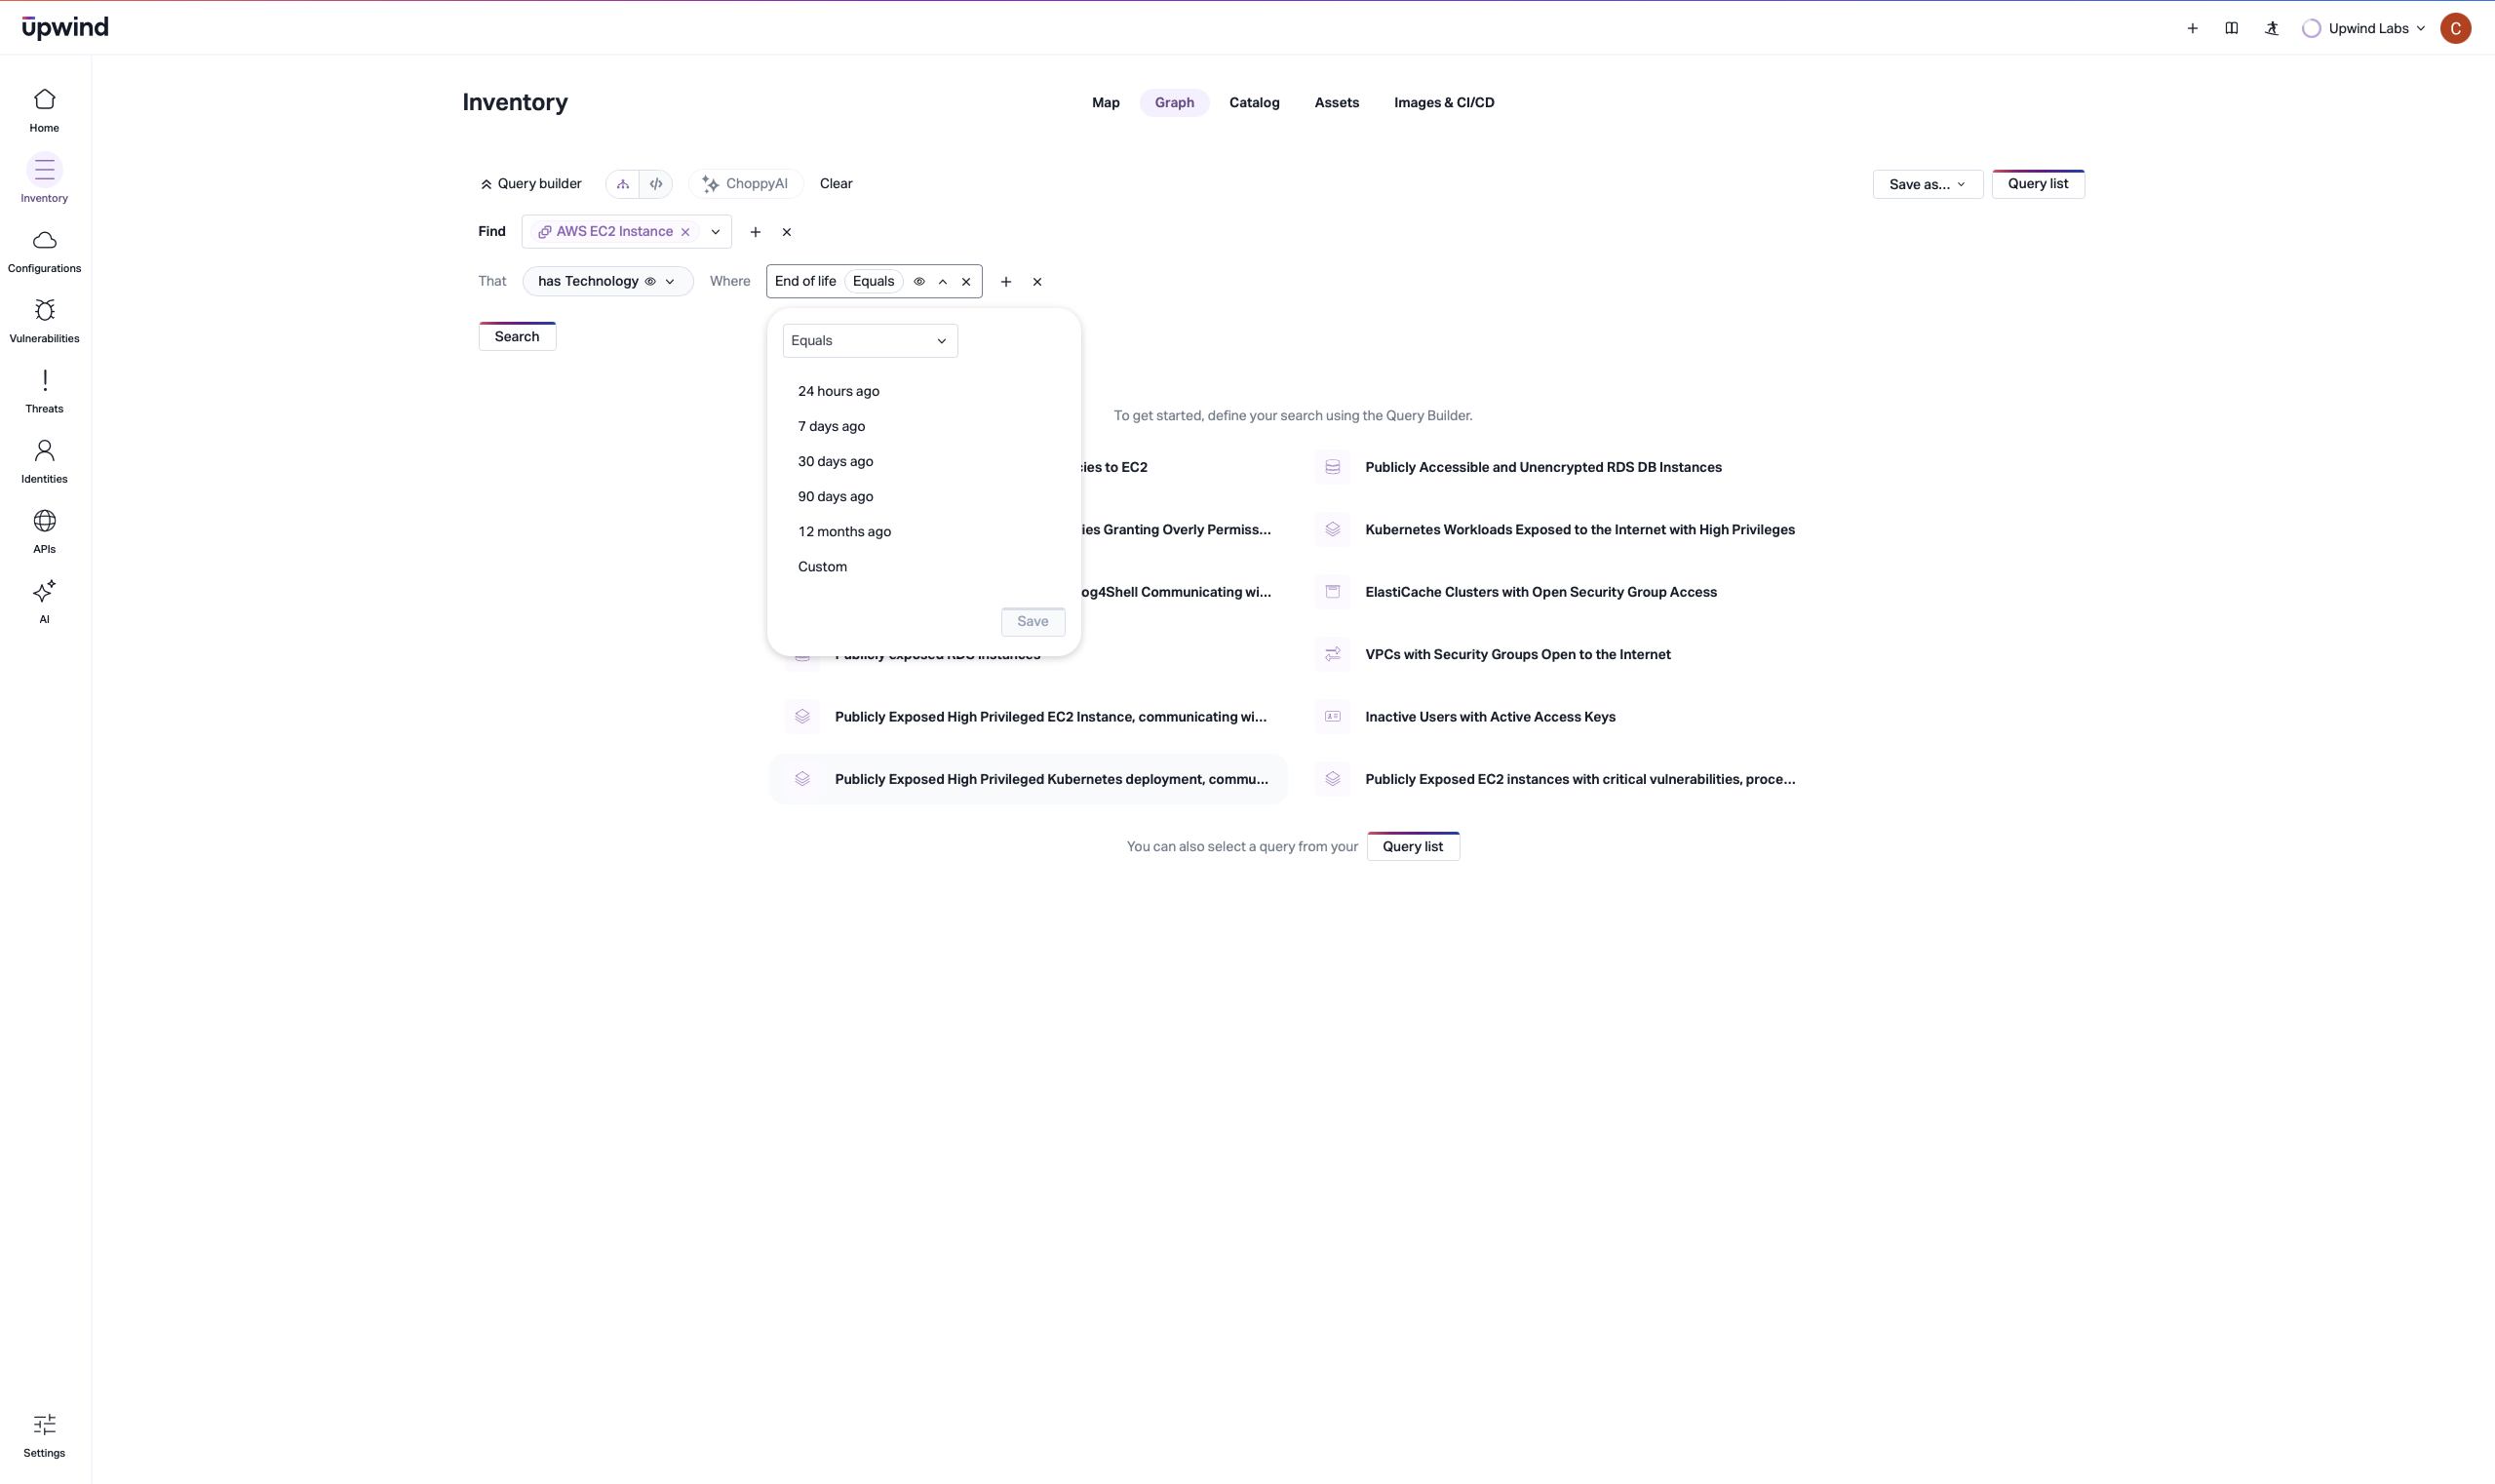Switch to the Catalog tab
Image resolution: width=2495 pixels, height=1484 pixels.
1253,103
